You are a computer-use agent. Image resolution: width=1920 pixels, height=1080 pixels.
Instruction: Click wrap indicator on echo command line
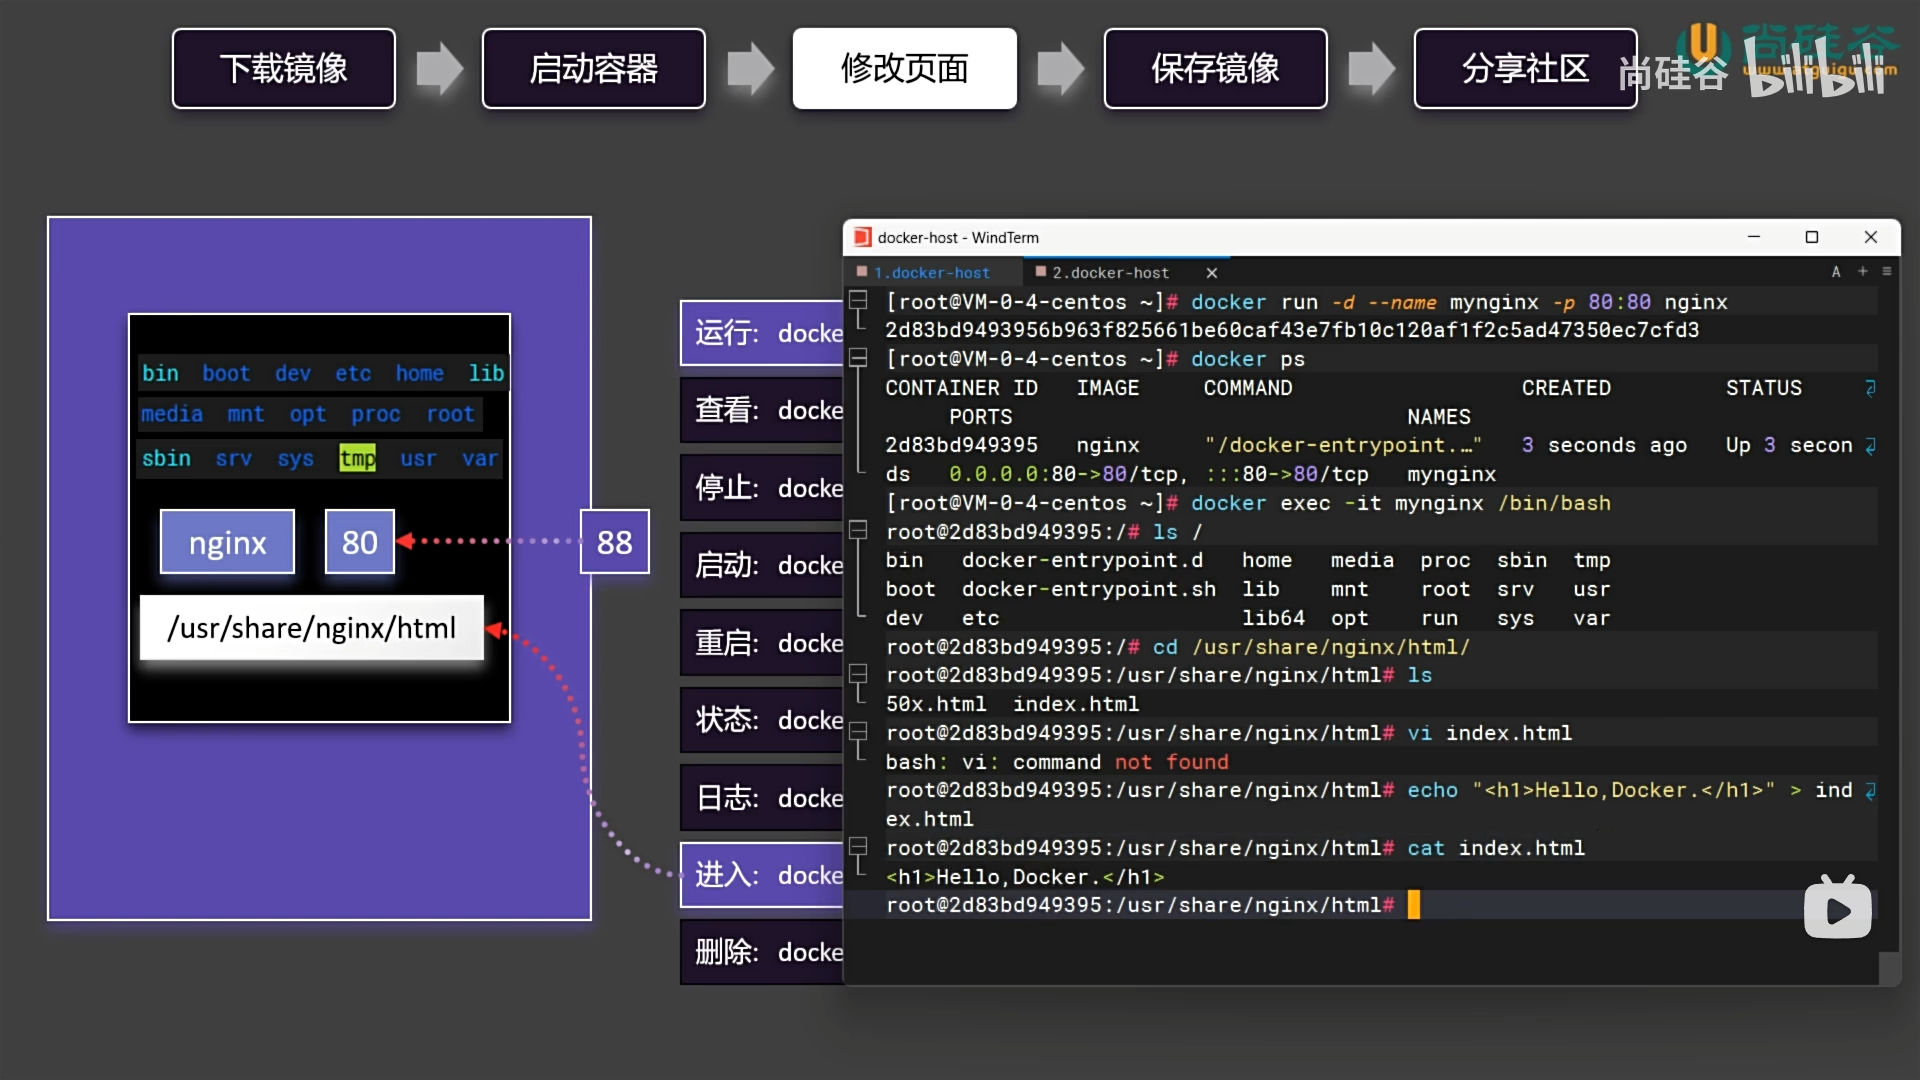click(x=1870, y=790)
